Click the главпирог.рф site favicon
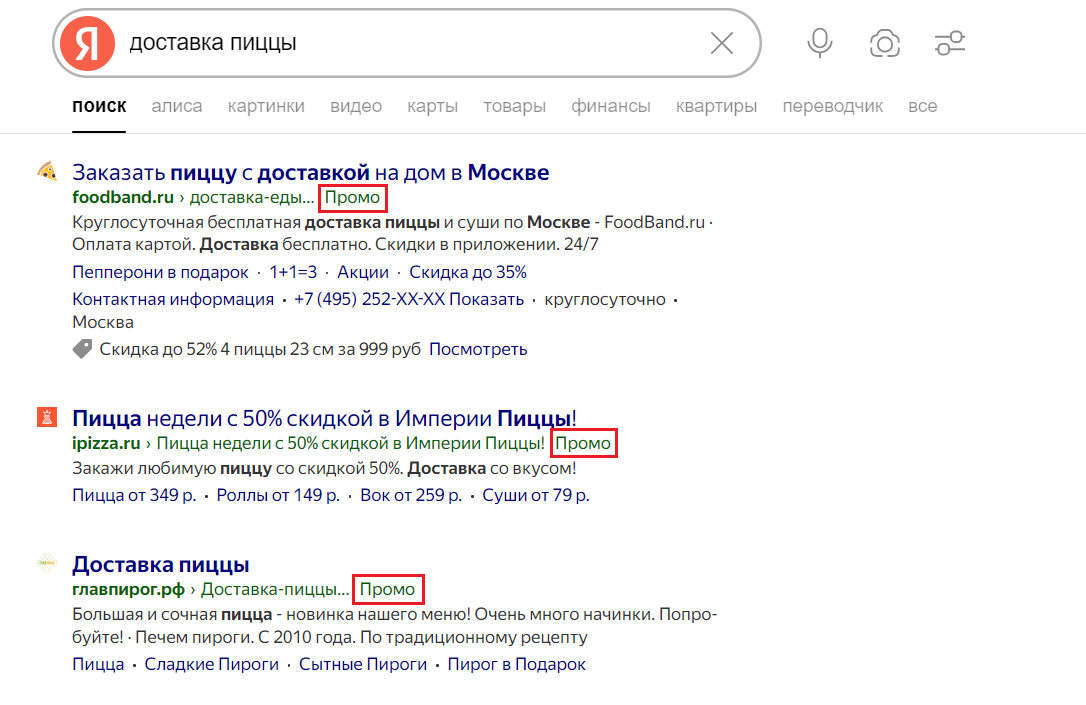Viewport: 1086px width, 705px height. click(46, 563)
